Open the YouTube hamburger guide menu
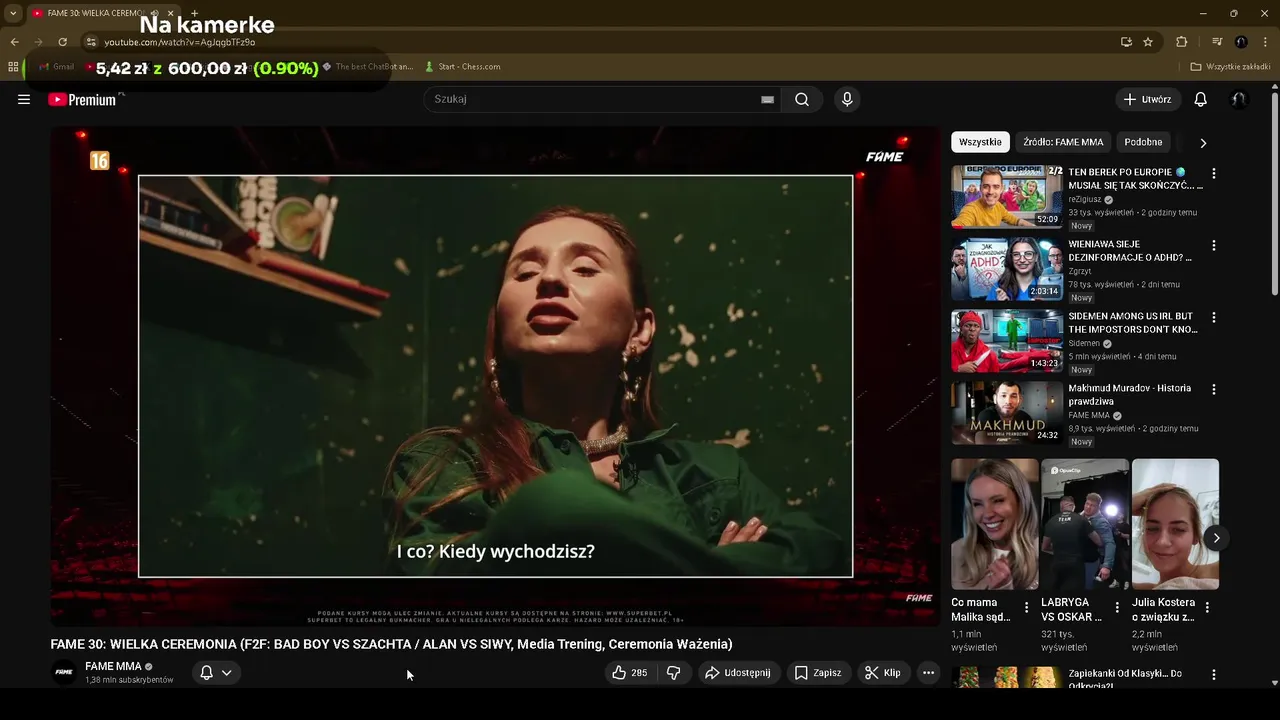The image size is (1280, 720). [24, 99]
